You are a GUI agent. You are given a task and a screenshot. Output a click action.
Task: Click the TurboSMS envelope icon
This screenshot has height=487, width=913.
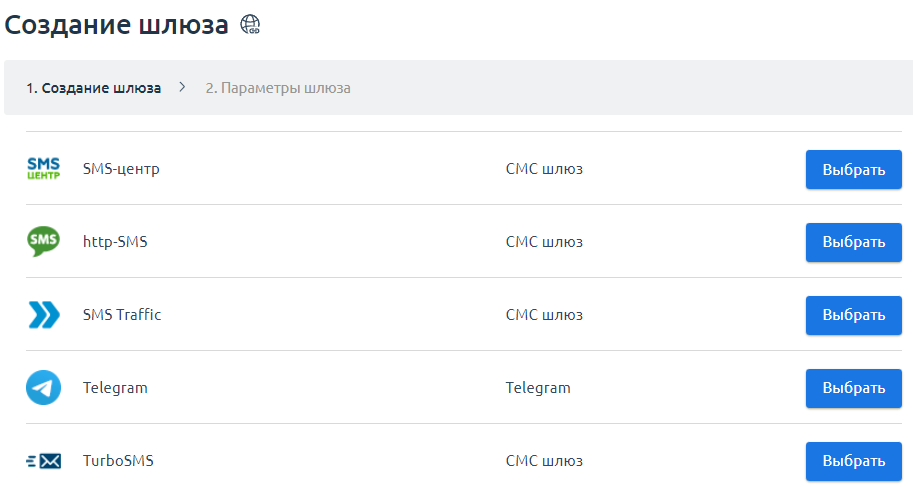[43, 461]
